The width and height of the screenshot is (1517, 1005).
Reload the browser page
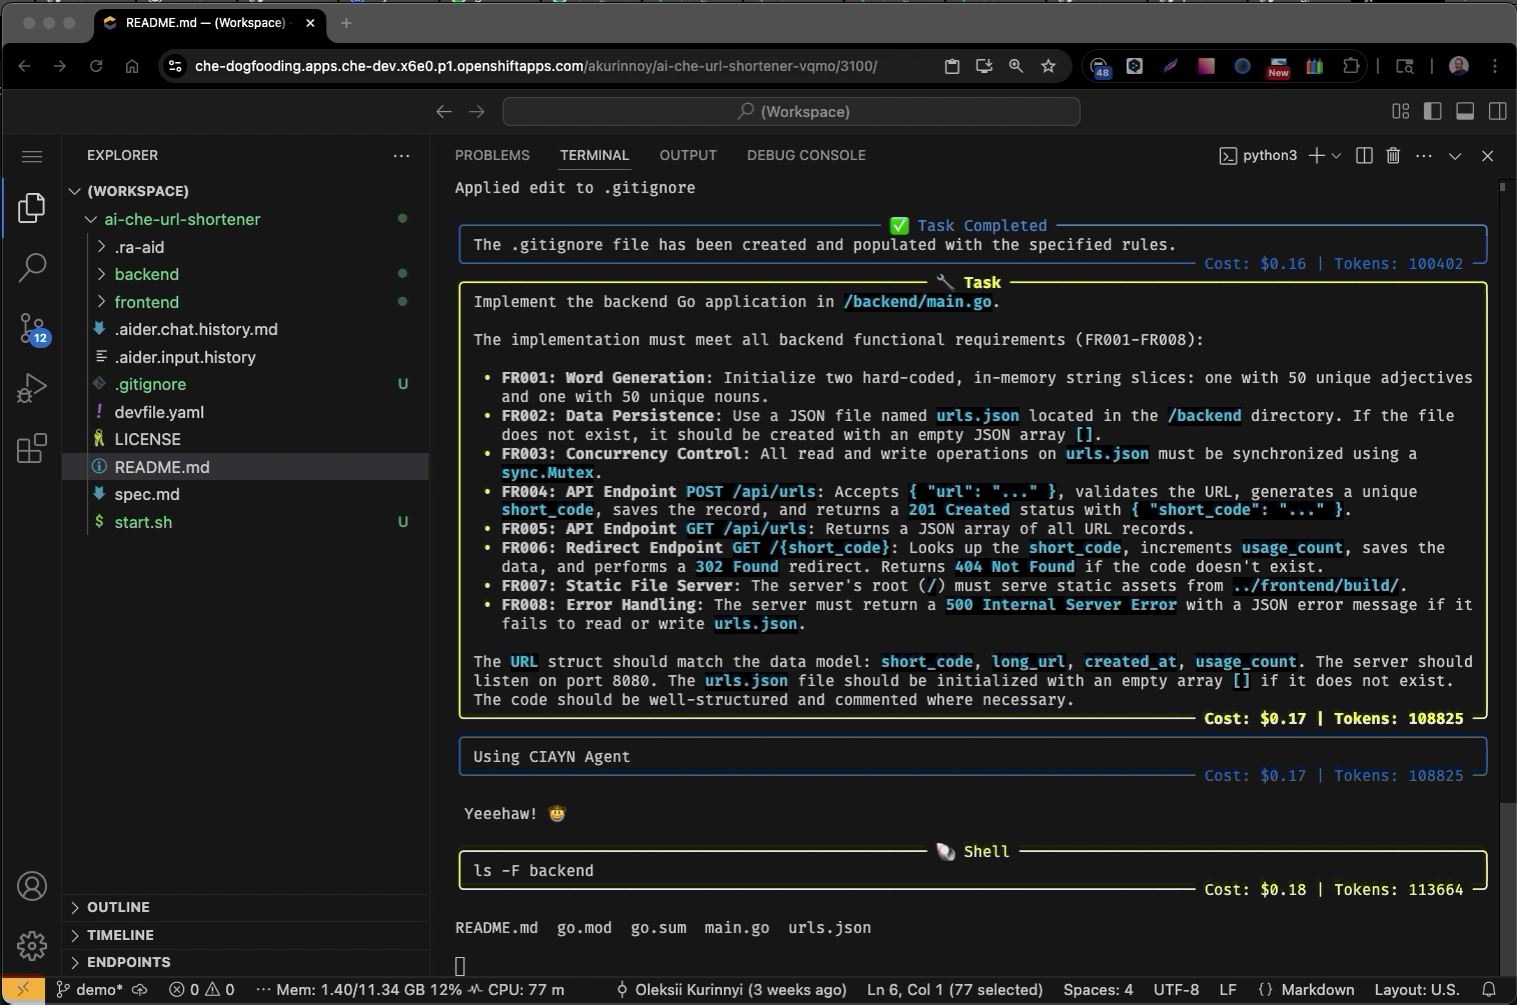(x=96, y=66)
